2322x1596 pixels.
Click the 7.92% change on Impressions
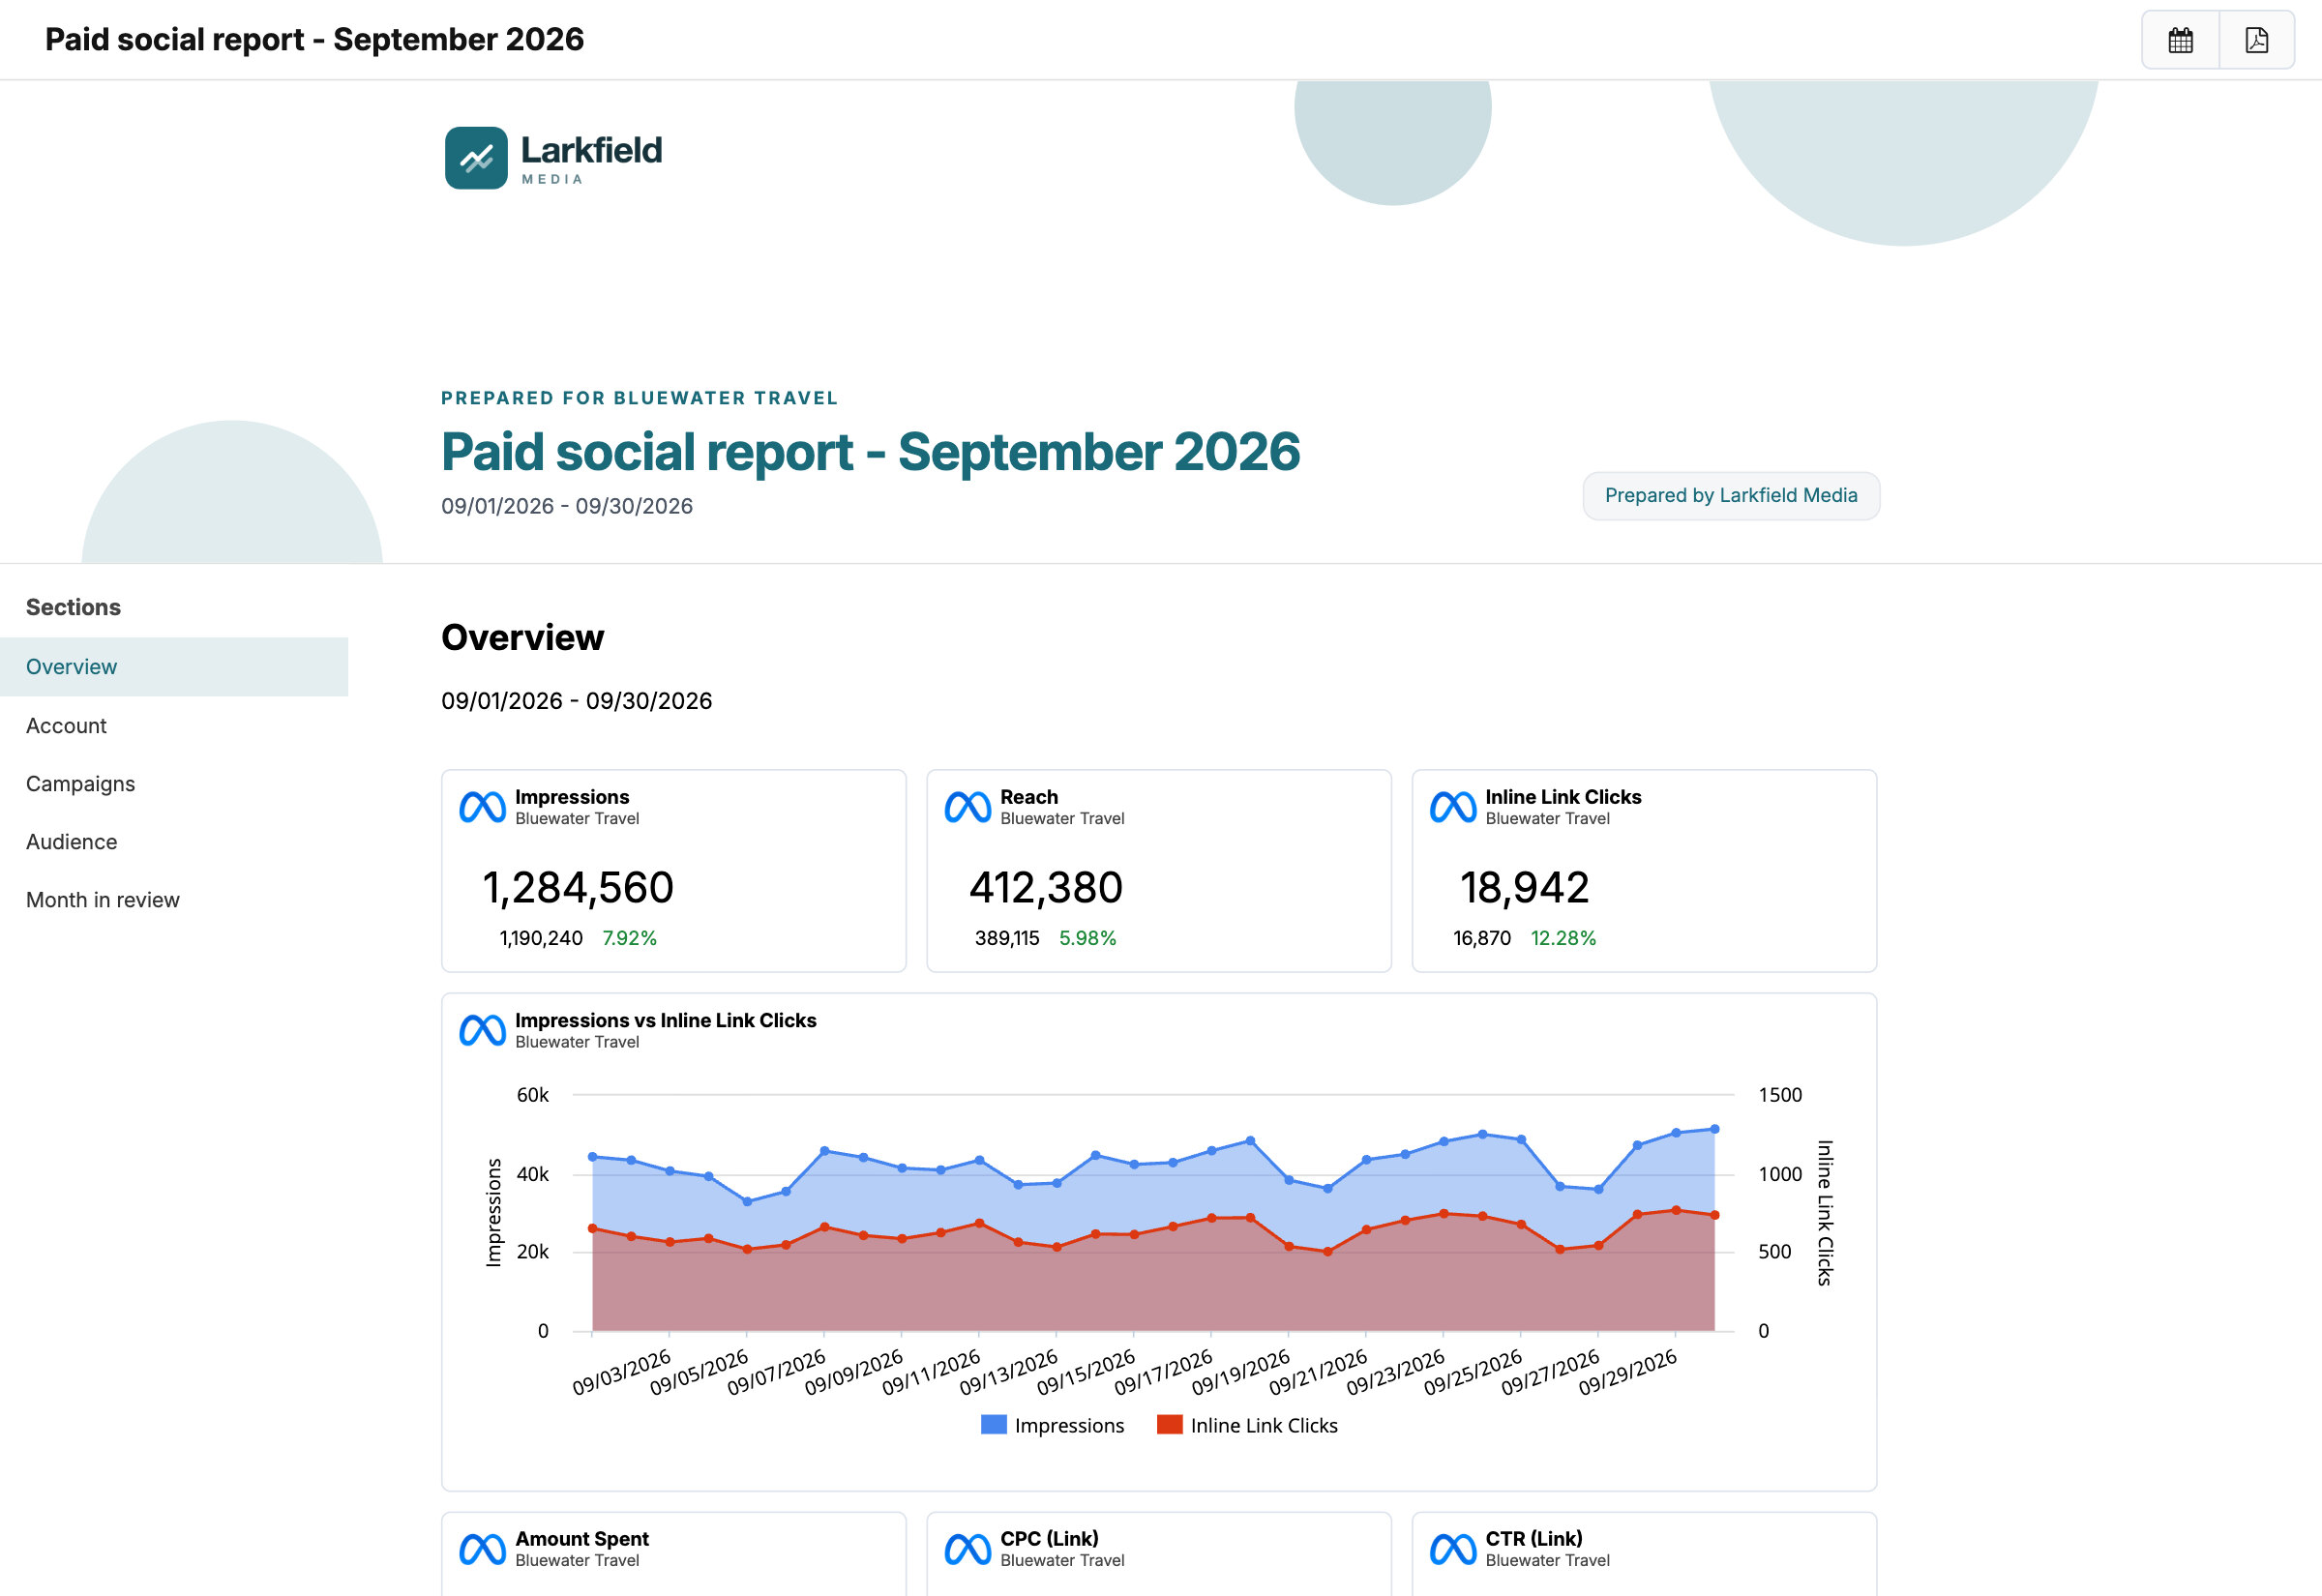click(629, 938)
